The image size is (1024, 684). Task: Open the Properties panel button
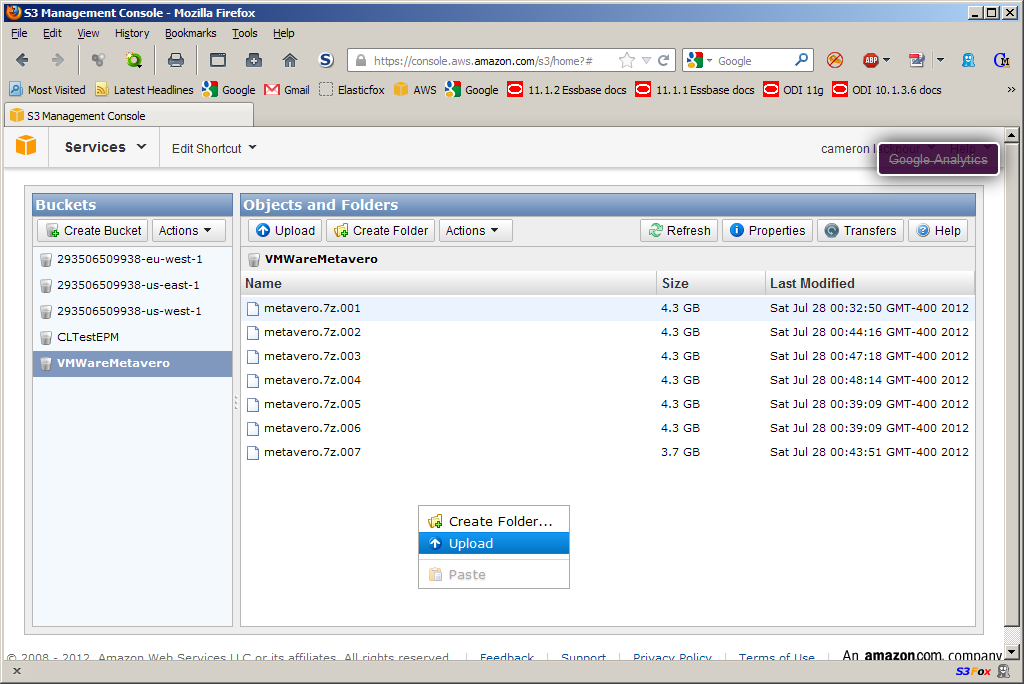767,231
